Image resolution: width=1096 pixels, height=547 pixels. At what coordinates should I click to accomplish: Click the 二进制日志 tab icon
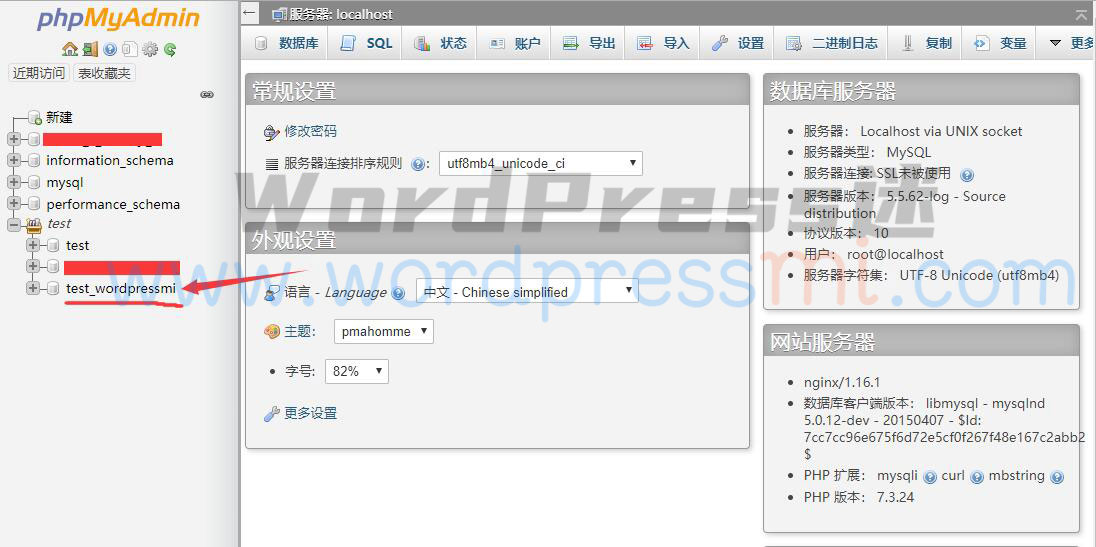point(794,43)
